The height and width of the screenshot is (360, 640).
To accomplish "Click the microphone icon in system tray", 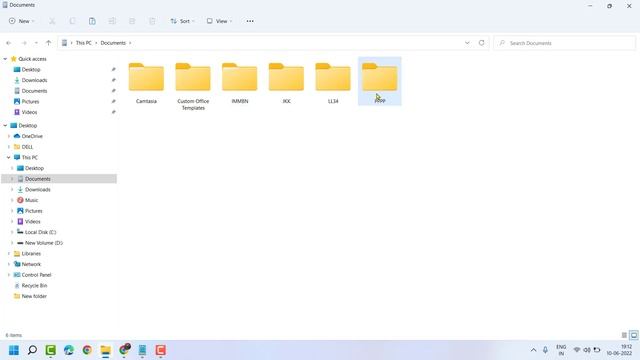I will pos(545,350).
